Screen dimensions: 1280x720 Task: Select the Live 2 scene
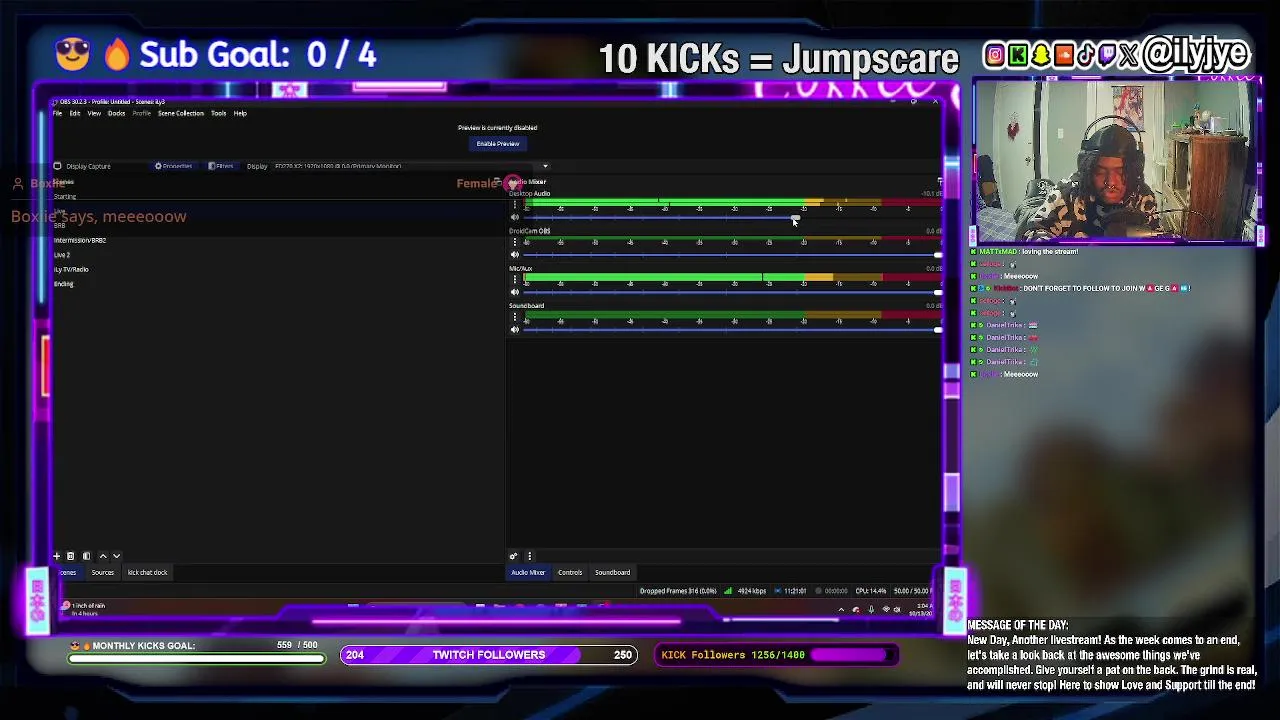tap(62, 255)
